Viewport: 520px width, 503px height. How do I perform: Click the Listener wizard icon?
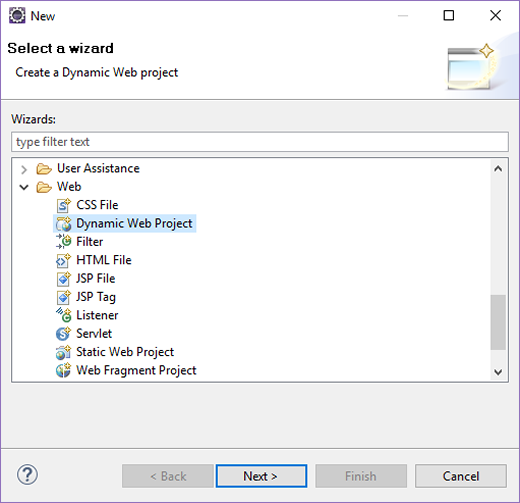click(x=63, y=315)
